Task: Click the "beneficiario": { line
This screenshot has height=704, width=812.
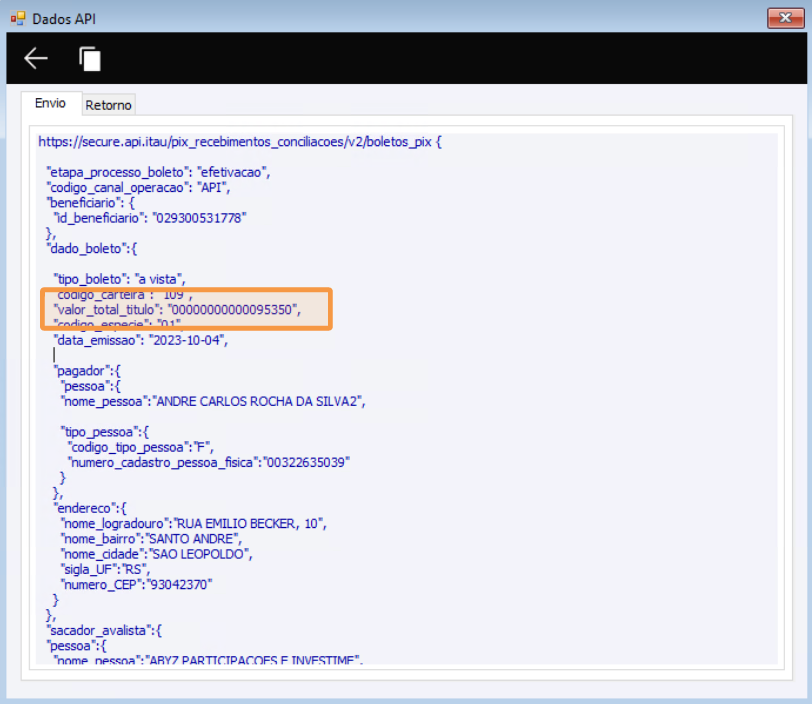Action: coord(90,203)
